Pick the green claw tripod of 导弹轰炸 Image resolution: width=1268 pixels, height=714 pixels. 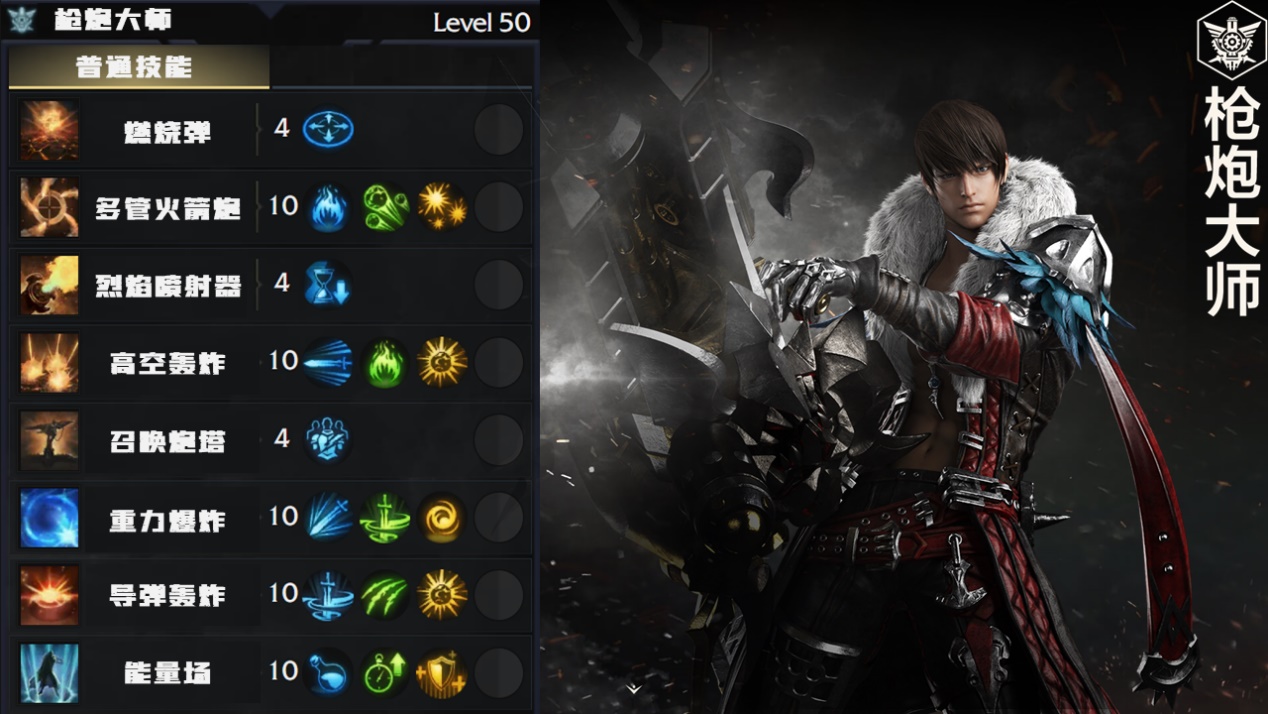[385, 596]
